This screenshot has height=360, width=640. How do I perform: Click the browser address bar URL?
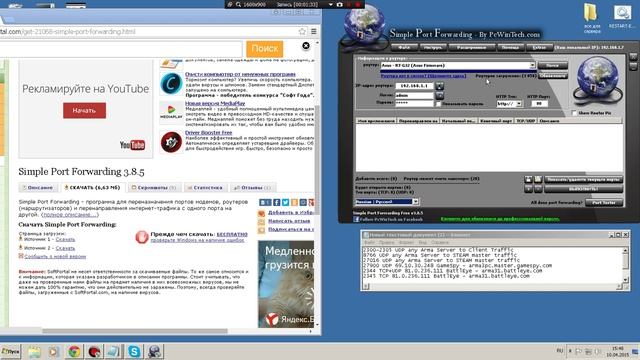pos(67,31)
